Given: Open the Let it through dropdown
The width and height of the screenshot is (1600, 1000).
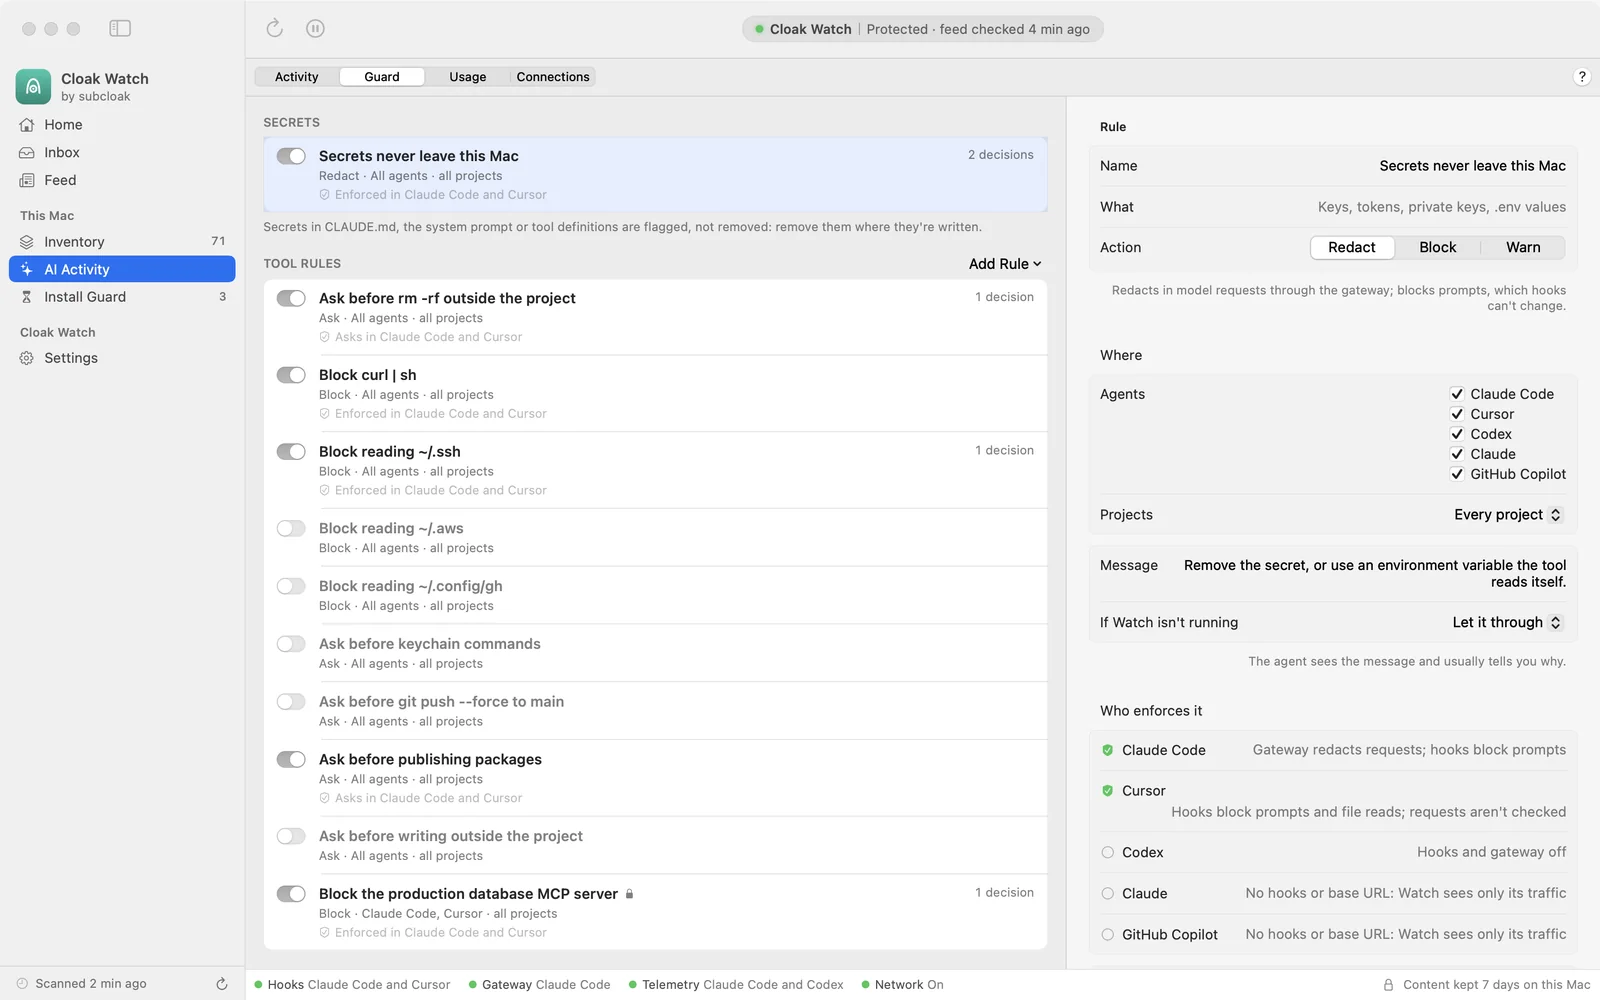Looking at the screenshot, I should point(1506,622).
